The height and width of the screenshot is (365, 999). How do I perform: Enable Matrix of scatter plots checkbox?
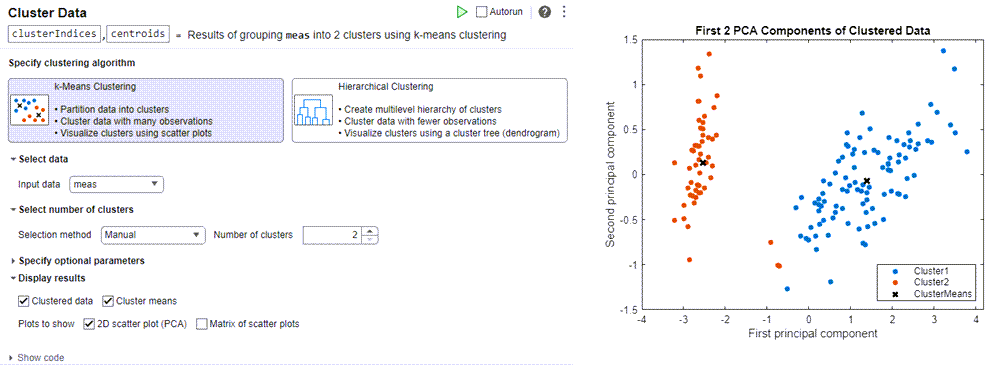(202, 324)
